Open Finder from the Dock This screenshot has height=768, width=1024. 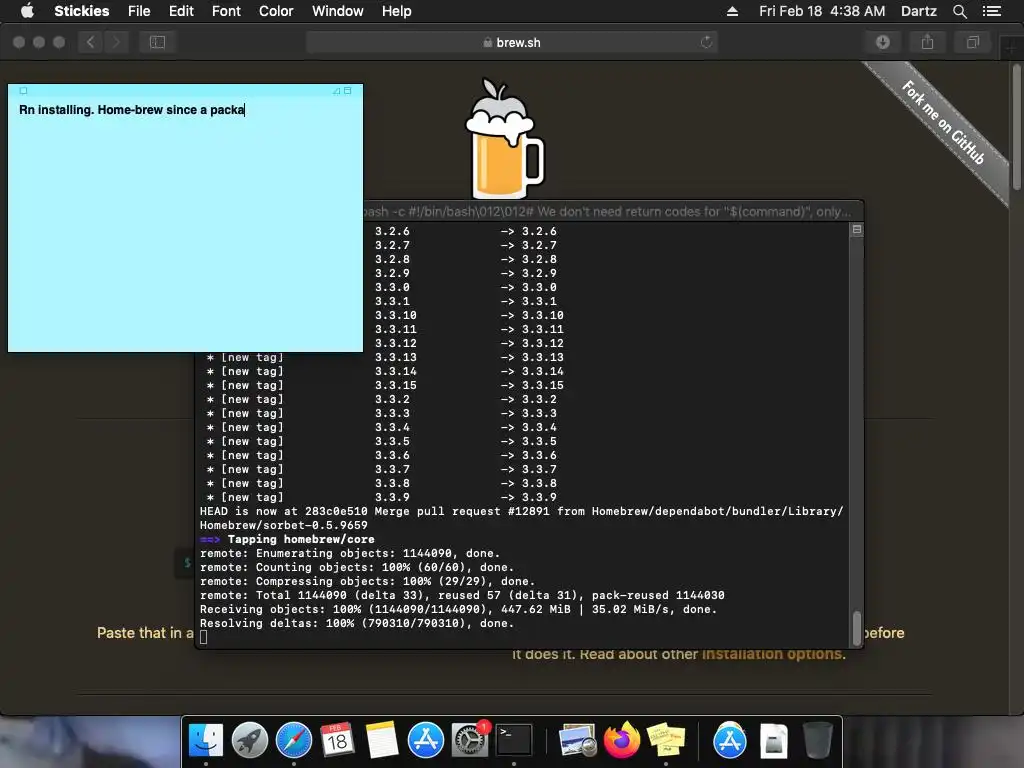point(206,741)
